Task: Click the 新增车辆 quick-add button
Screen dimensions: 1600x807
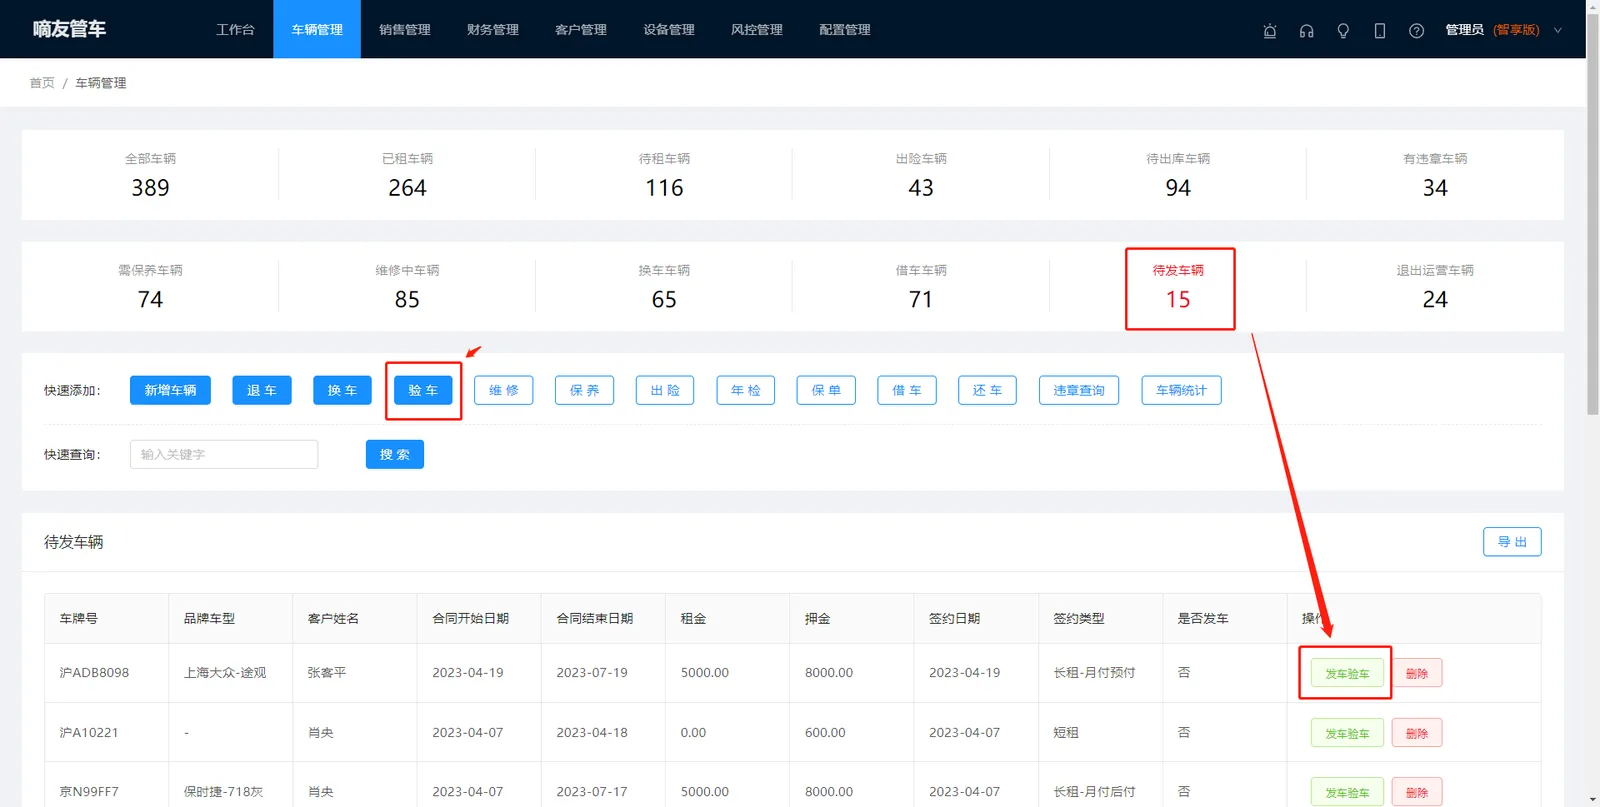Action: (x=170, y=390)
